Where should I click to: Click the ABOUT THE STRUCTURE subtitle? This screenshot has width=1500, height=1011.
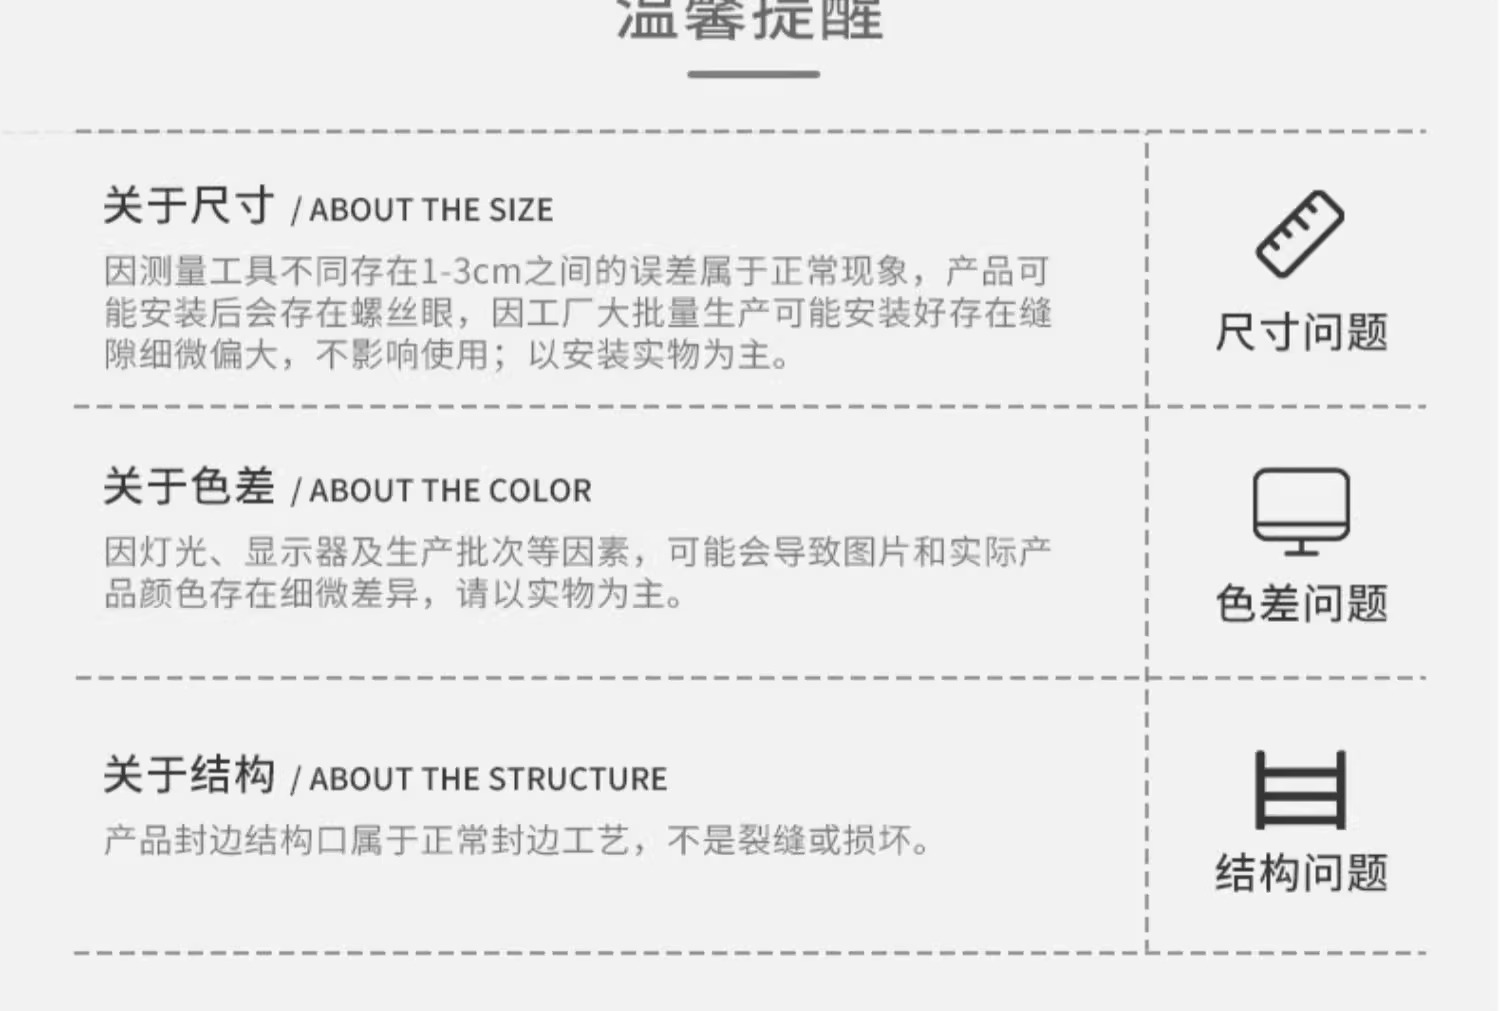coord(488,779)
